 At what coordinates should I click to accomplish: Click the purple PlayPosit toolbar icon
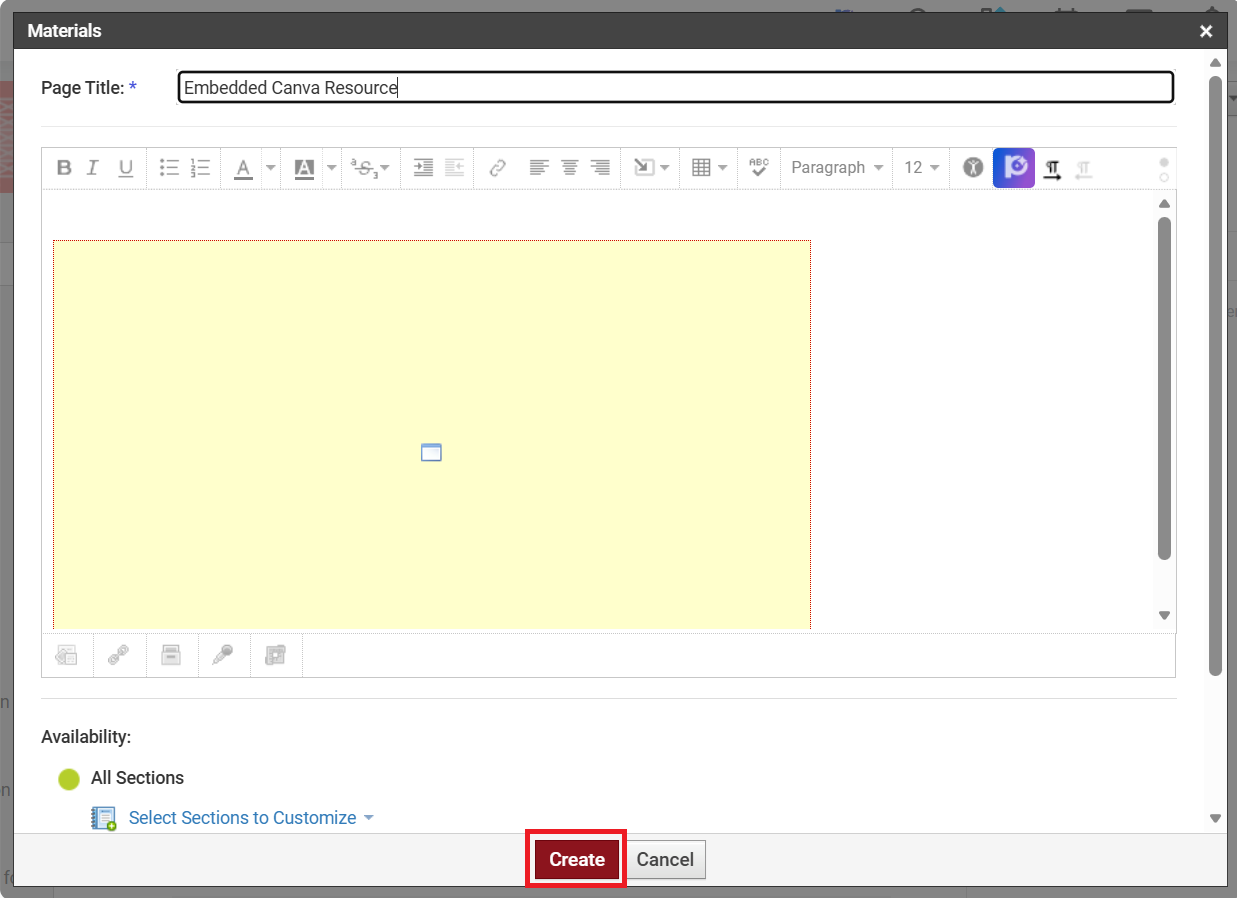[1014, 168]
